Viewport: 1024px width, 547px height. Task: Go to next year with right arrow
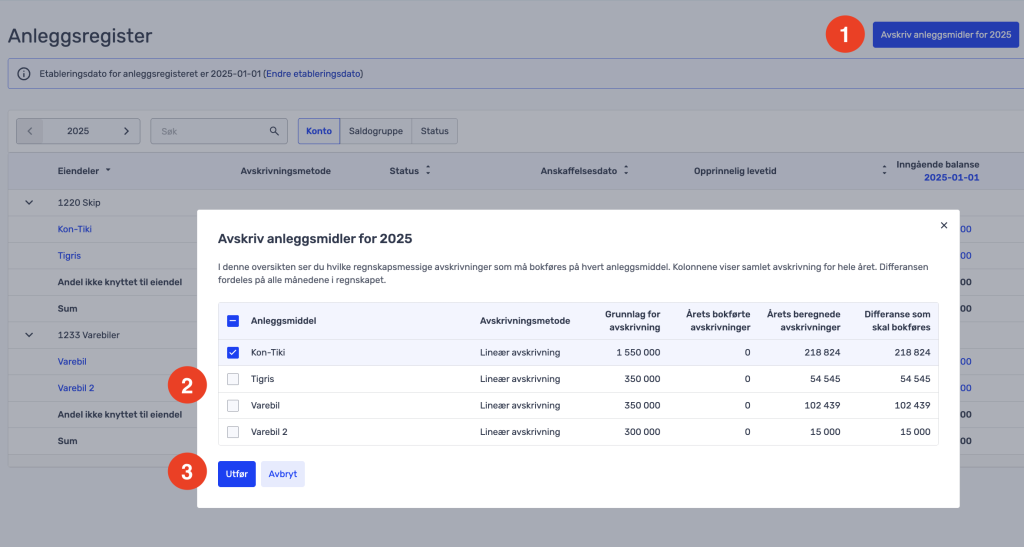tap(126, 131)
